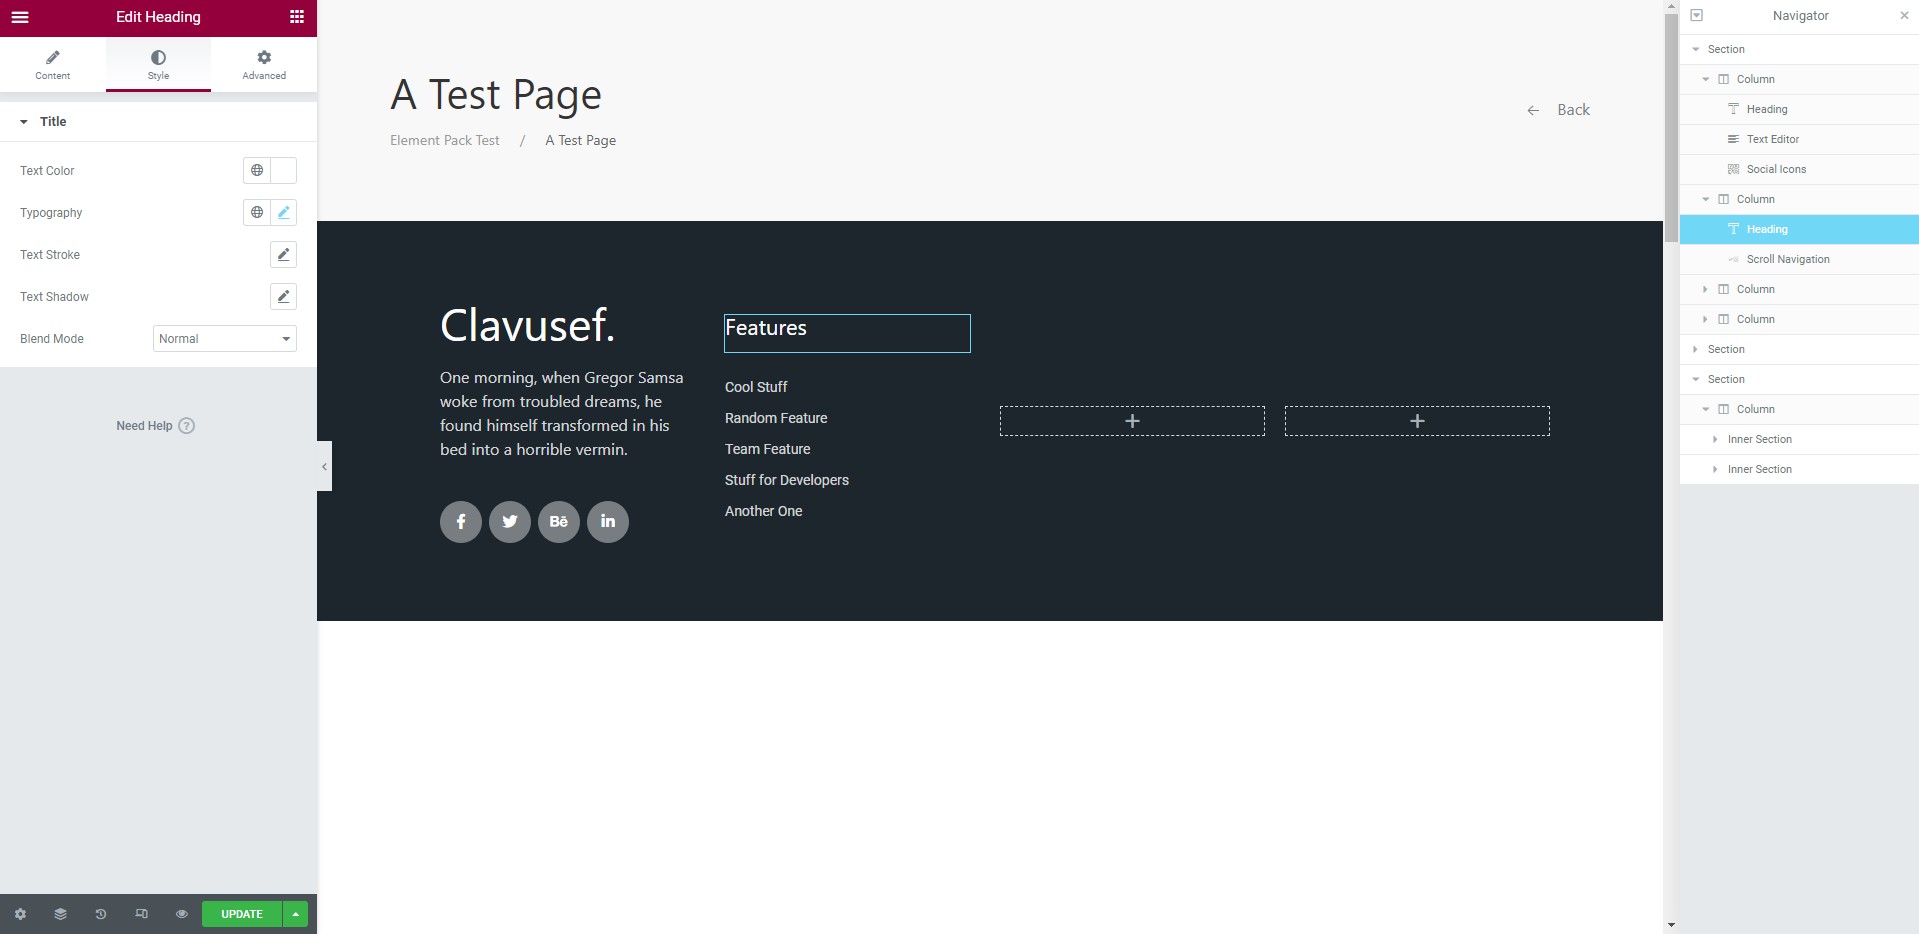Switch to the Content tab
The image size is (1919, 934).
[x=52, y=64]
